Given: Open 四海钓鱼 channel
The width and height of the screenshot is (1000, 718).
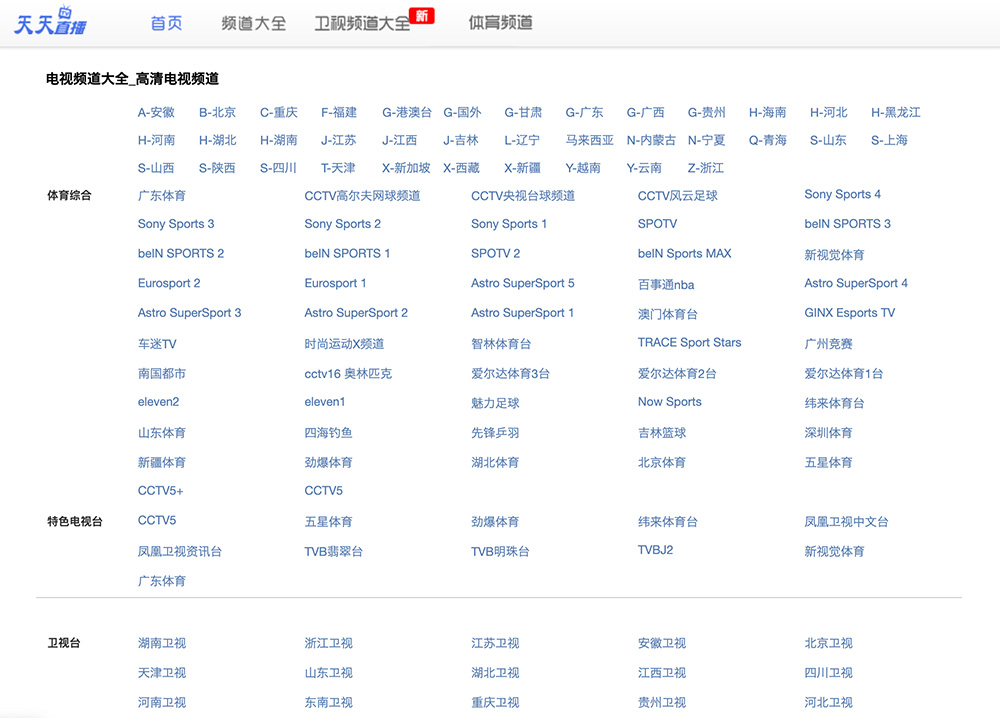Looking at the screenshot, I should pos(328,433).
